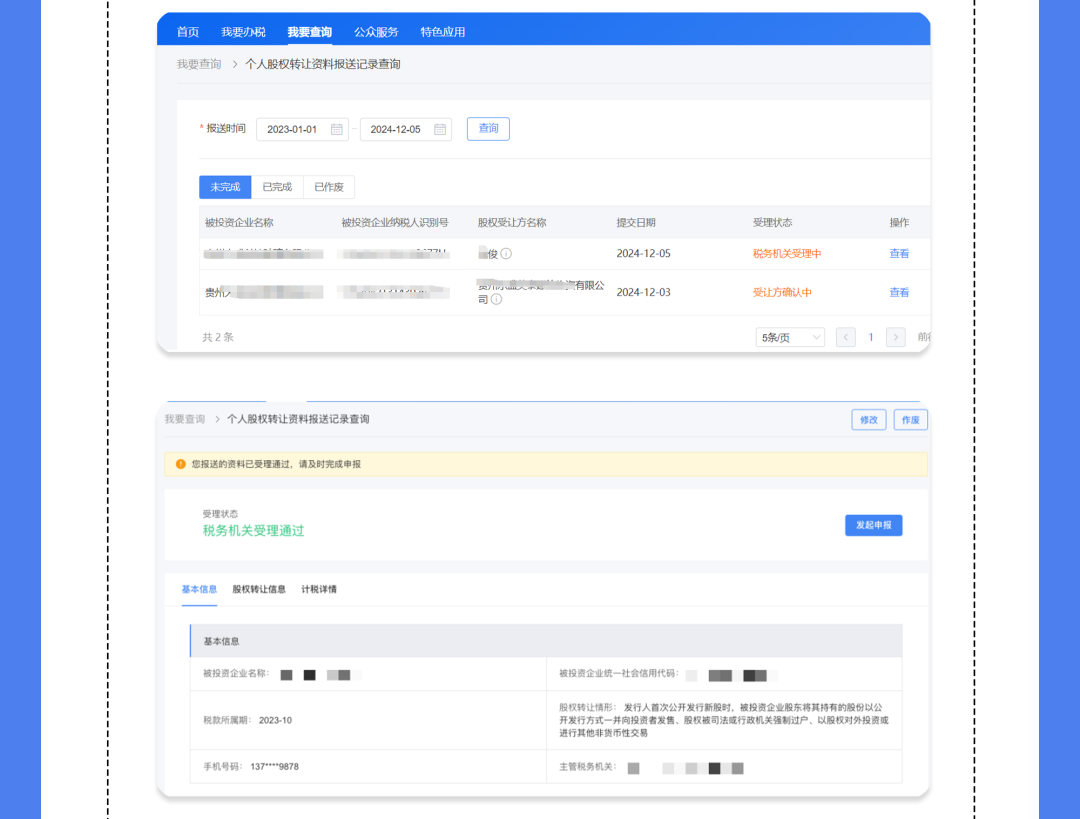Click the tax period value 2023-10
Viewport: 1080px width, 819px height.
coord(275,720)
